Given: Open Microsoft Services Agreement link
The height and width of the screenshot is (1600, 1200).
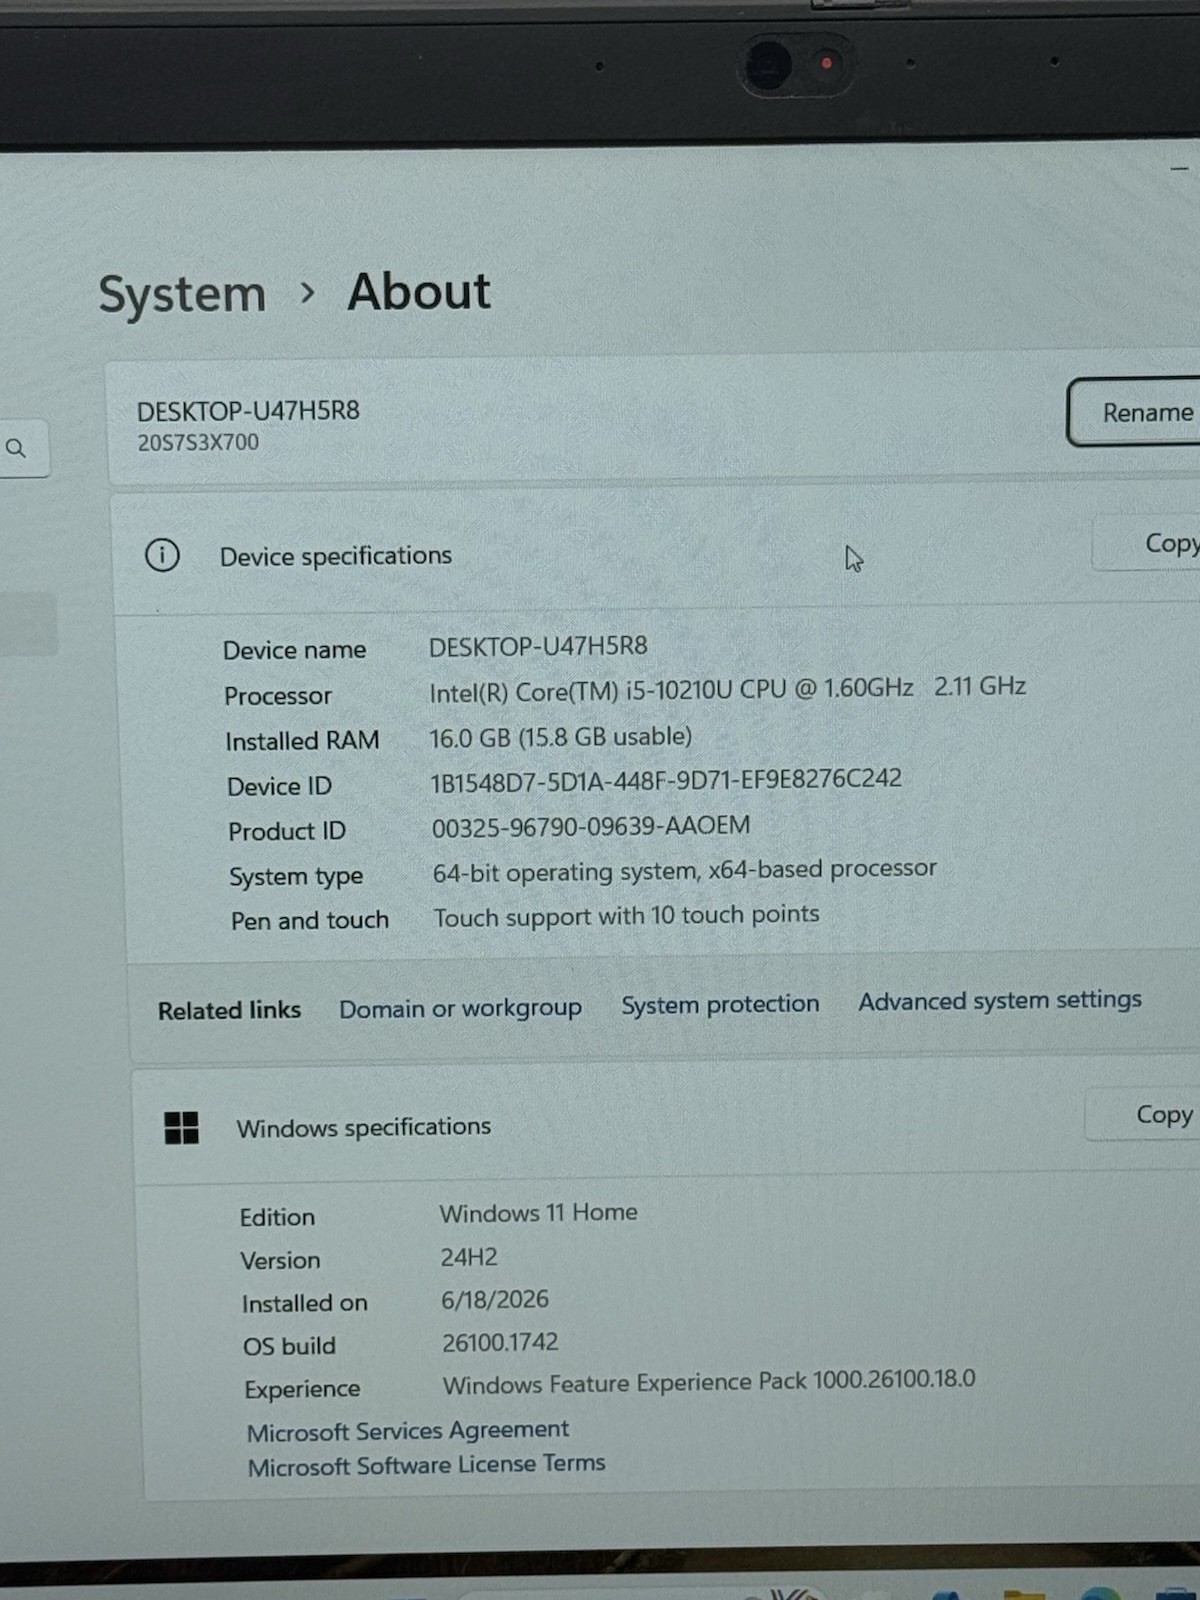Looking at the screenshot, I should coord(408,1431).
